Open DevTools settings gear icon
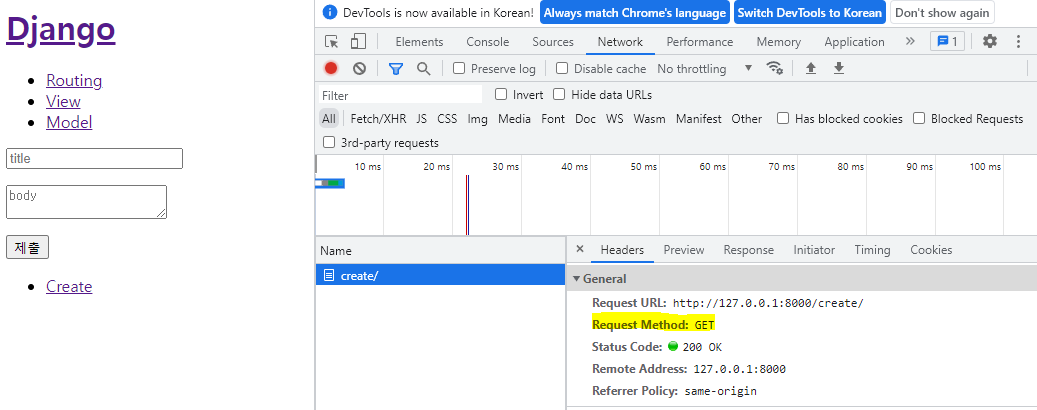The image size is (1037, 410). 989,42
